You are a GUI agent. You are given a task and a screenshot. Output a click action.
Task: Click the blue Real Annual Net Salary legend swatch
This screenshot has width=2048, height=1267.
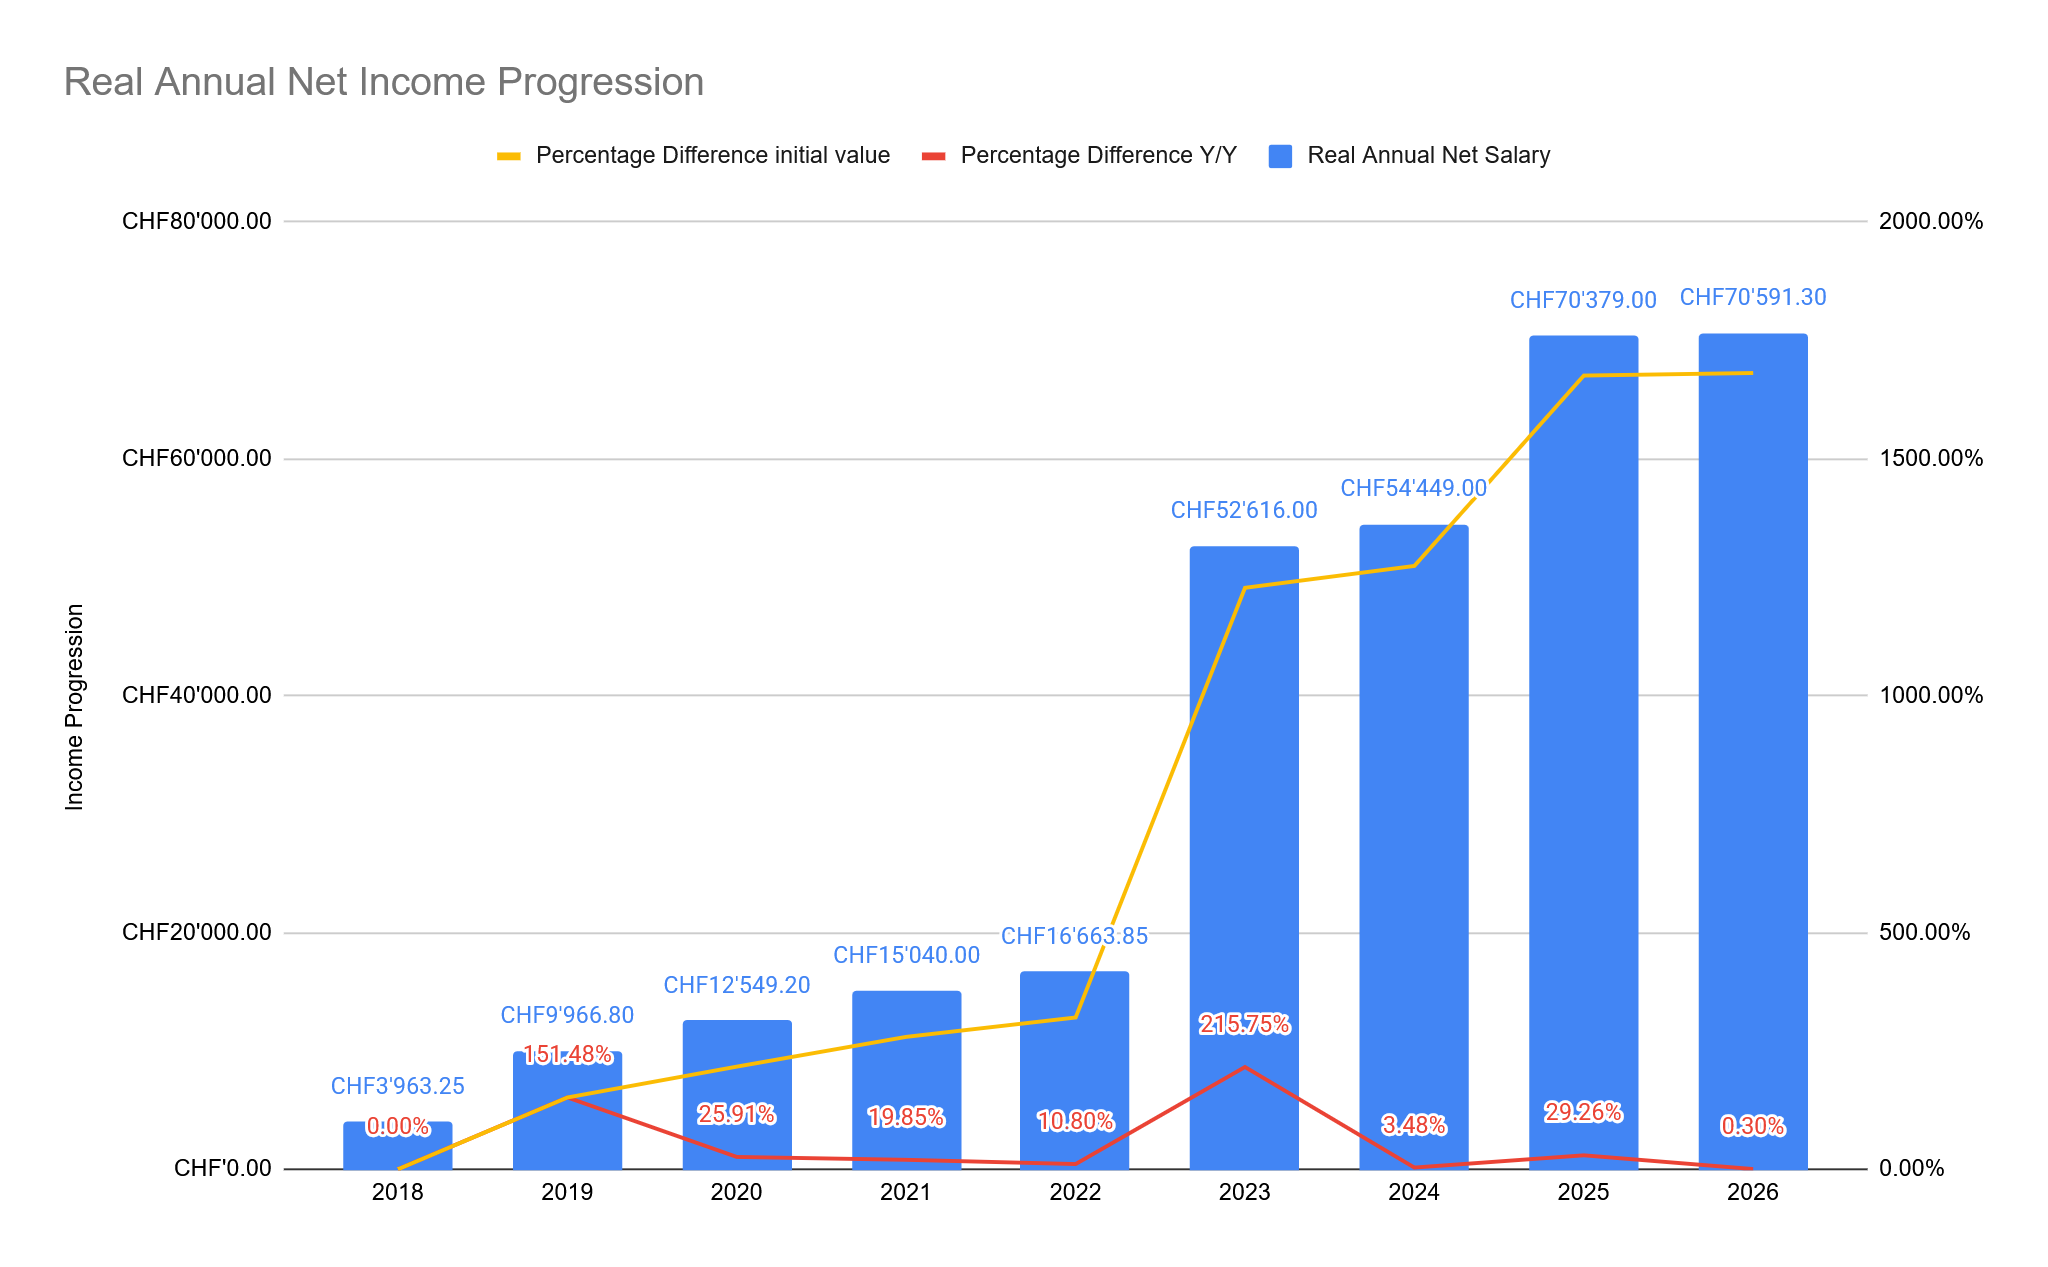tap(1280, 156)
